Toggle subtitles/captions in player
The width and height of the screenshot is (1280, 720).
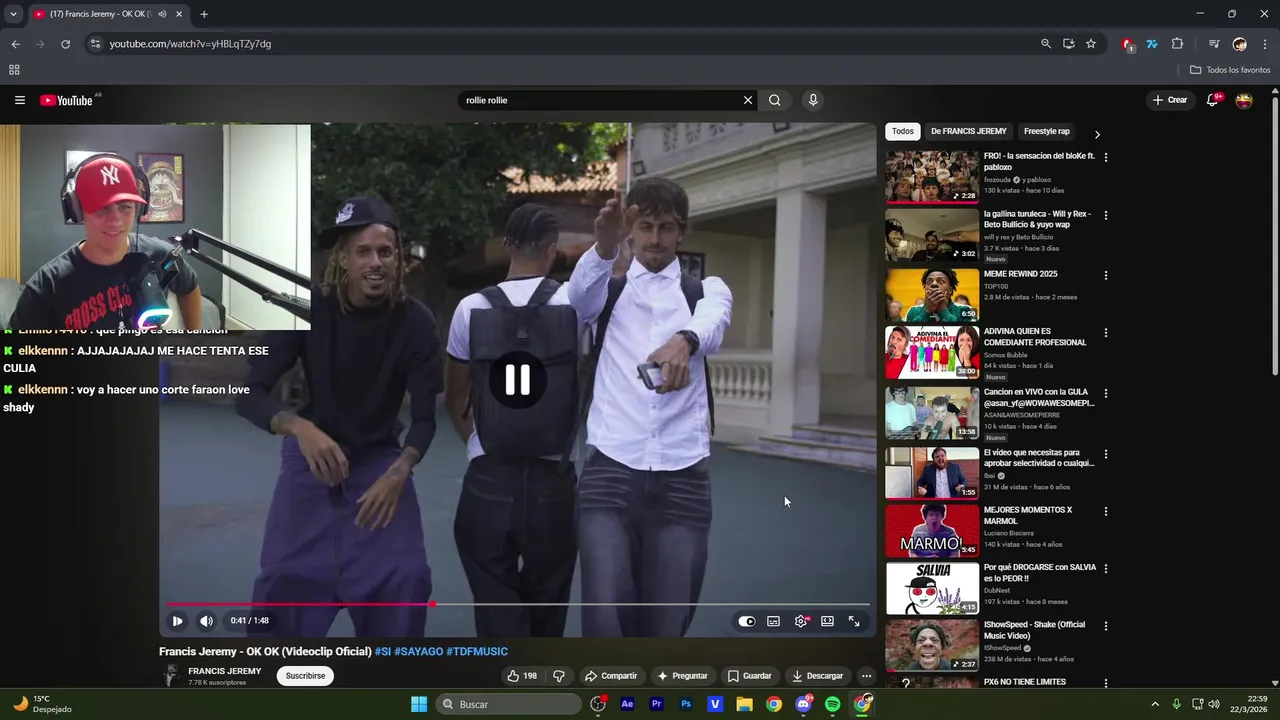tap(773, 621)
